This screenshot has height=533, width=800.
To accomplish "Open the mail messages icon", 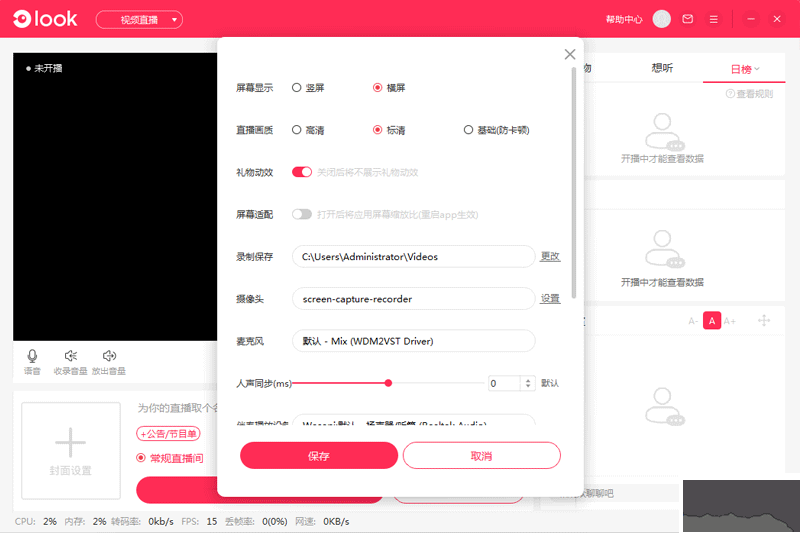I will (x=688, y=19).
